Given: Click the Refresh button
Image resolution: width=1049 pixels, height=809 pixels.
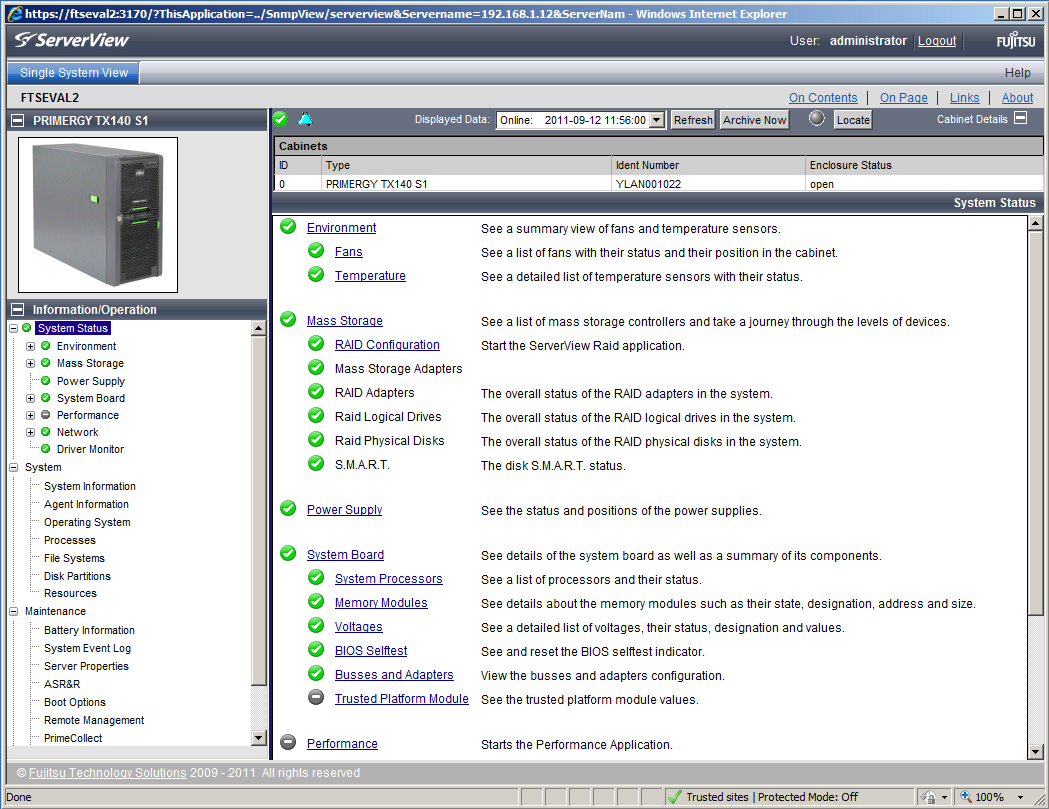Looking at the screenshot, I should click(x=693, y=120).
